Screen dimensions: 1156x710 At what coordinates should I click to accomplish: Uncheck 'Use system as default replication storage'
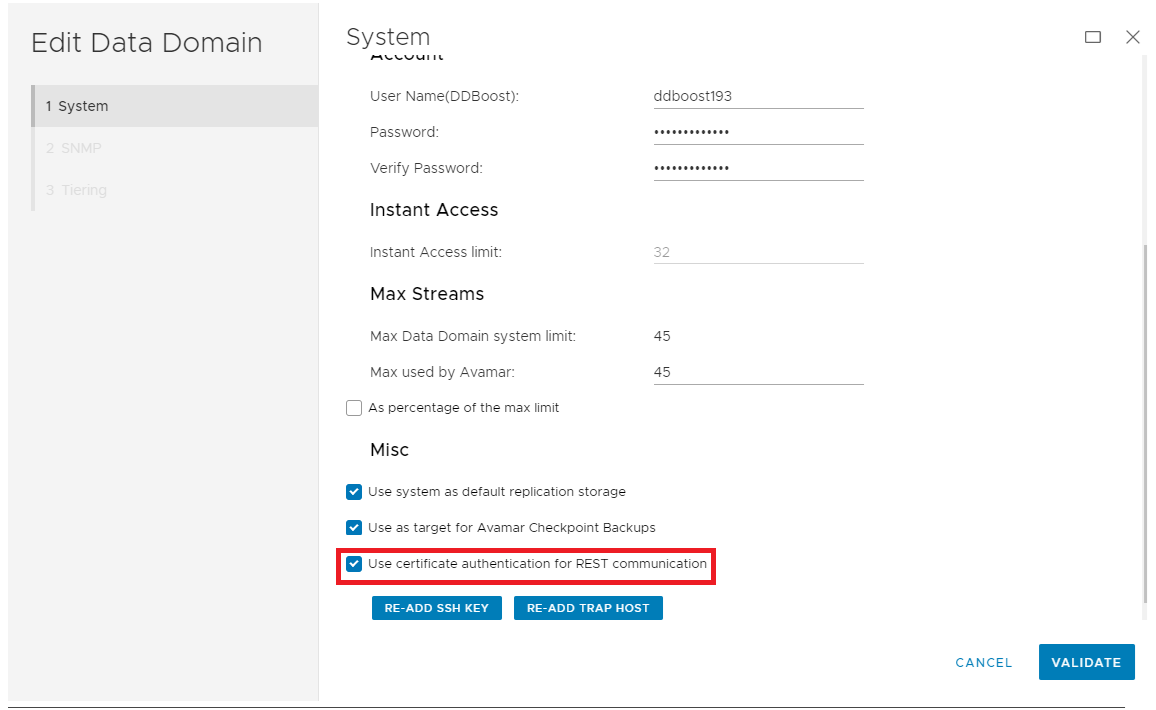(354, 492)
